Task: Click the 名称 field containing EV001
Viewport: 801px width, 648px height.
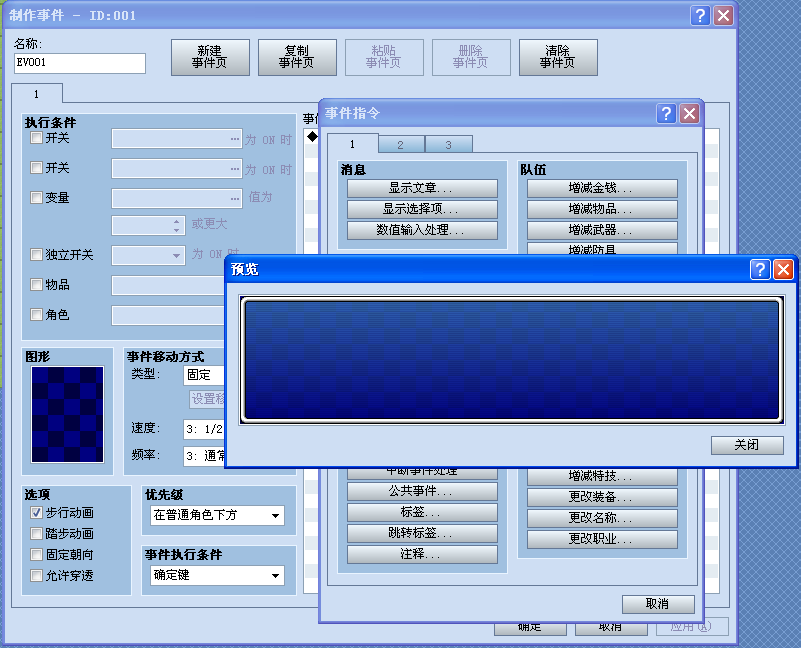Action: pyautogui.click(x=80, y=63)
